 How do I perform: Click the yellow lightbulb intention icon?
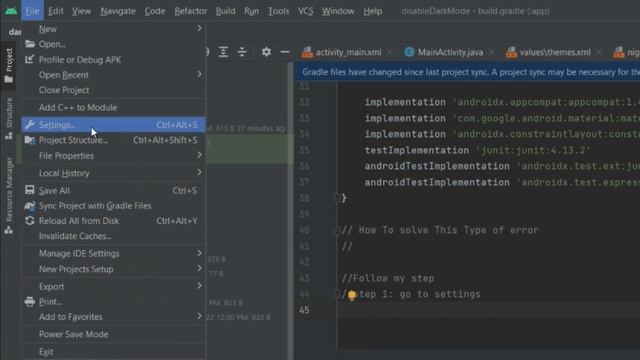click(x=352, y=295)
